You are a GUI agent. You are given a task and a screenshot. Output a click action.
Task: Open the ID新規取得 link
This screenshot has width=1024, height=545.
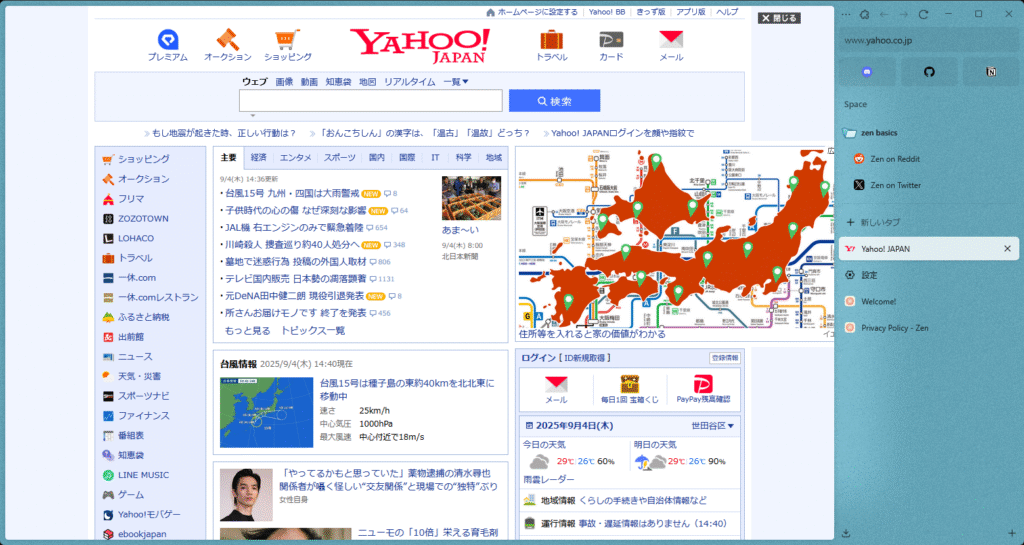[x=586, y=358]
